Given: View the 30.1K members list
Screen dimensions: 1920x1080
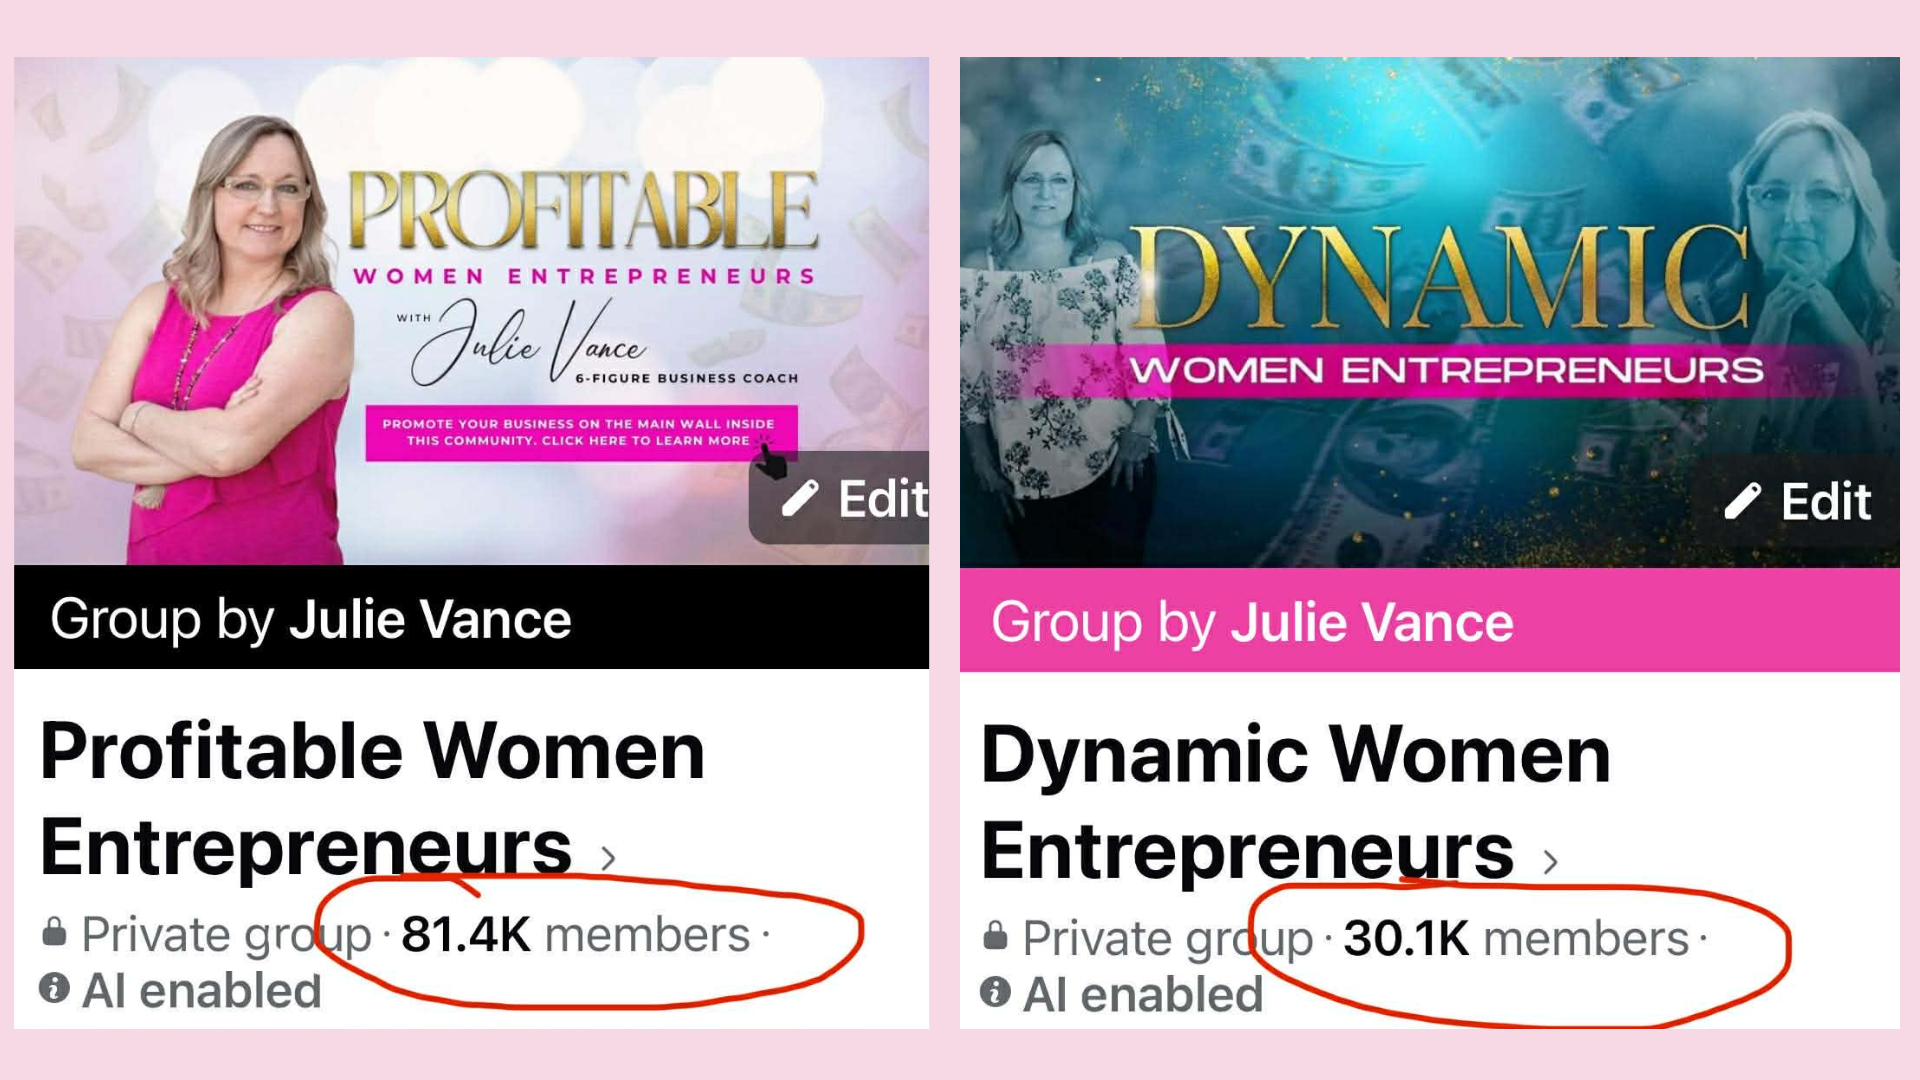Looking at the screenshot, I should (x=1515, y=939).
